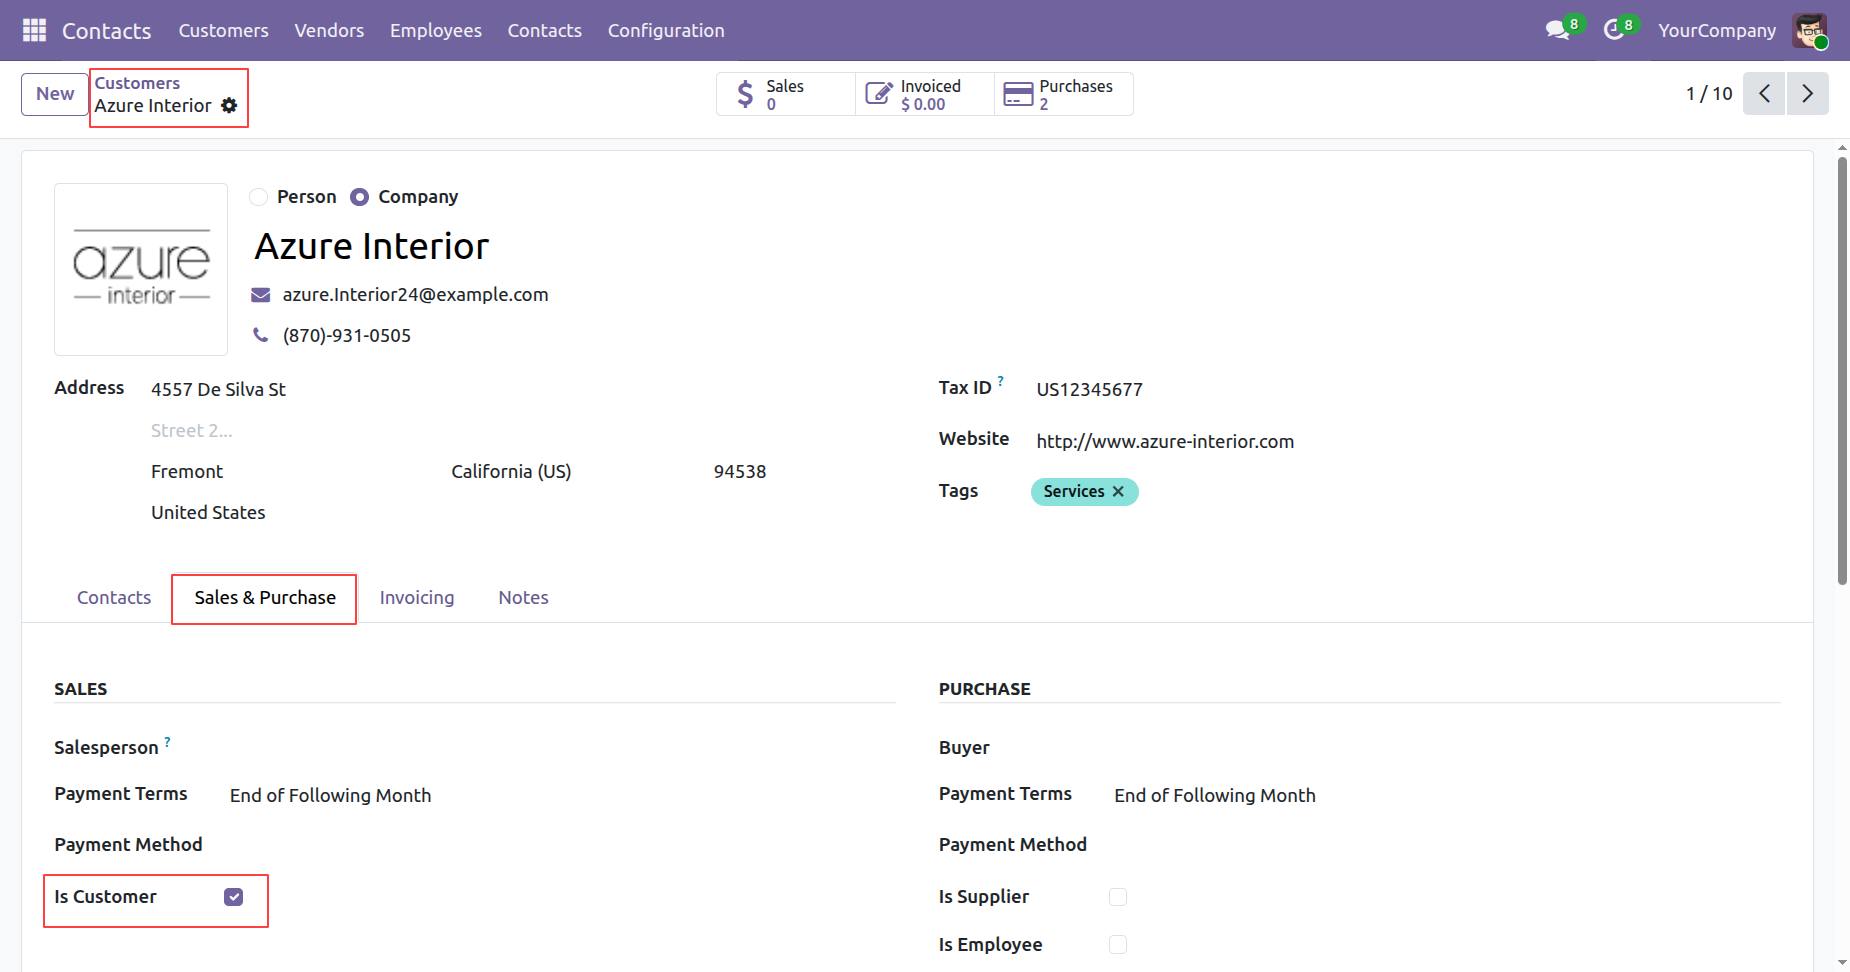Click the Azure Interior logo image
The height and width of the screenshot is (972, 1850).
pyautogui.click(x=141, y=269)
